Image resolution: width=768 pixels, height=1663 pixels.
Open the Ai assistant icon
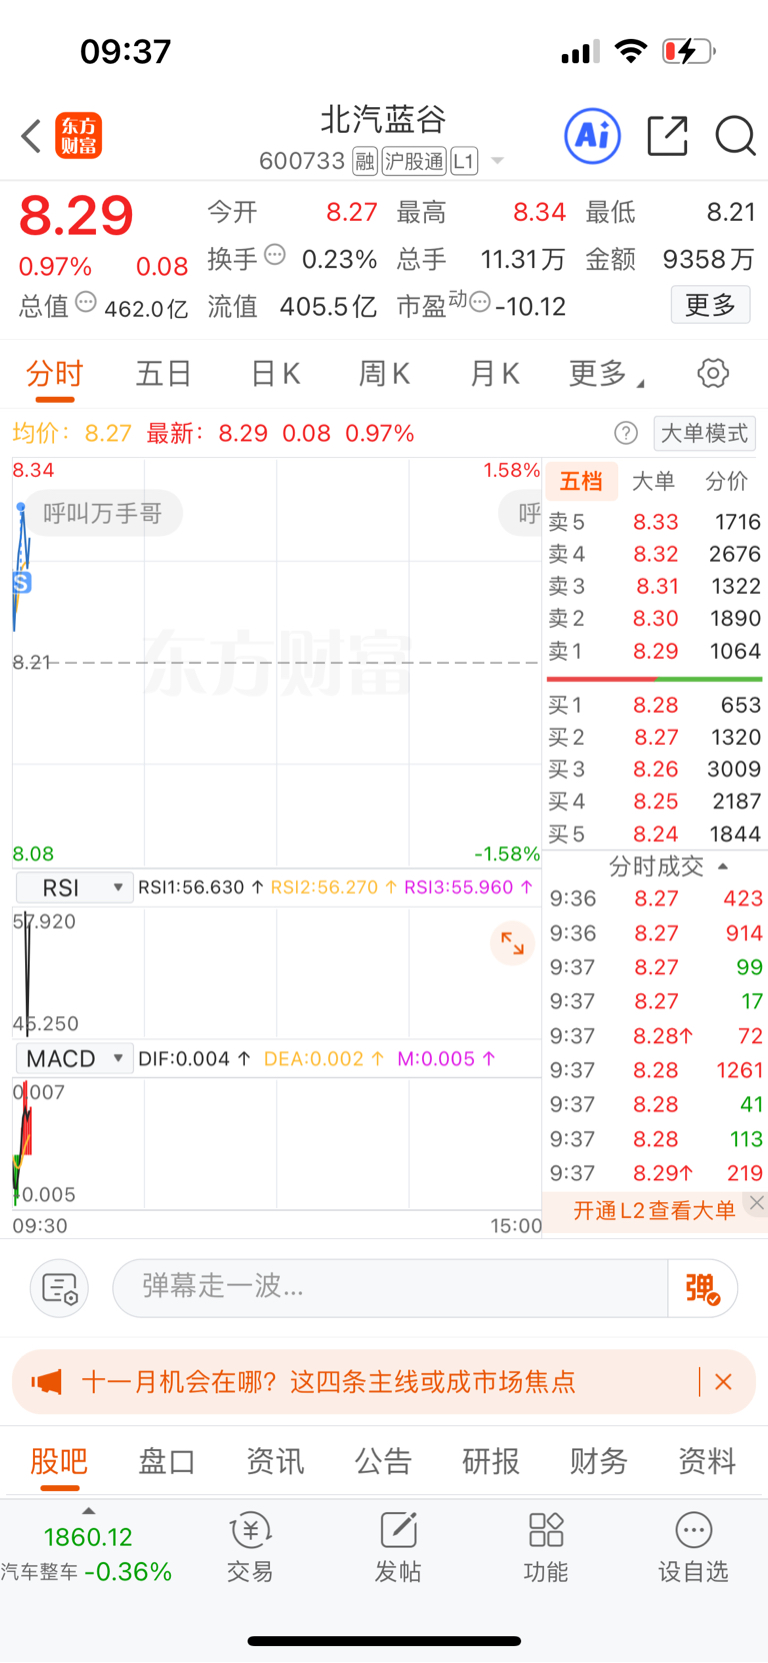click(593, 135)
